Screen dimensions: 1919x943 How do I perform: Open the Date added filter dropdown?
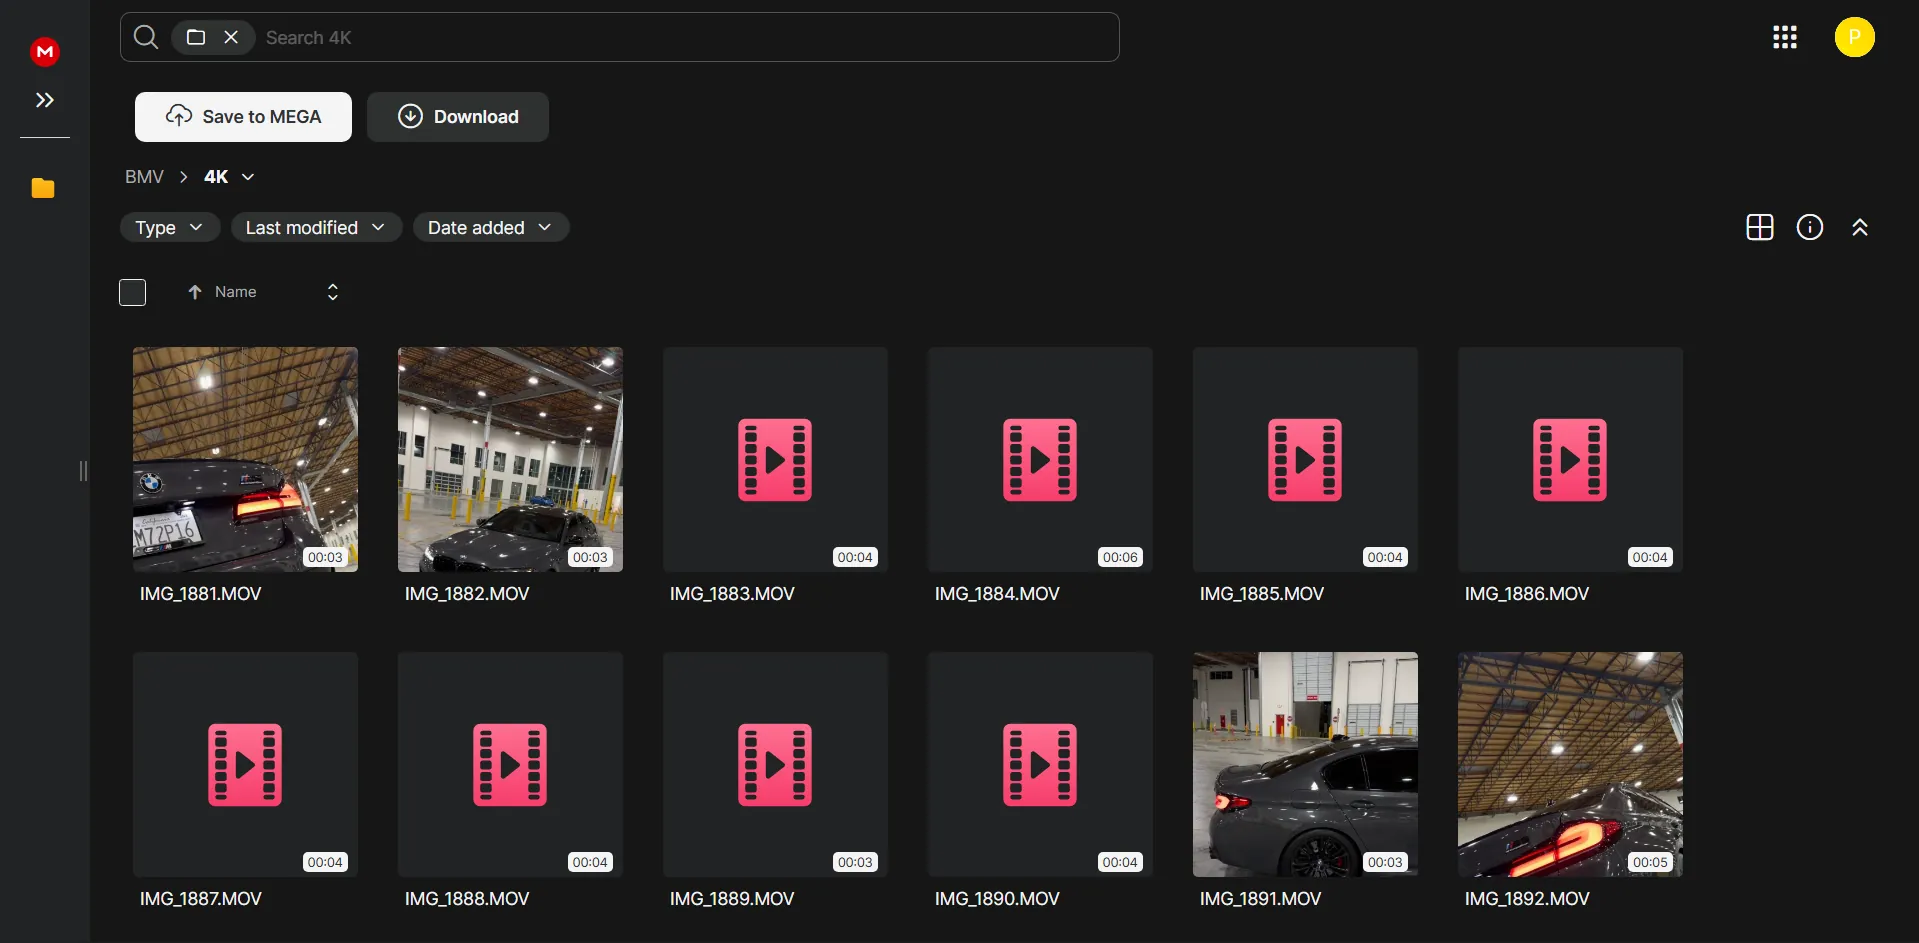490,227
